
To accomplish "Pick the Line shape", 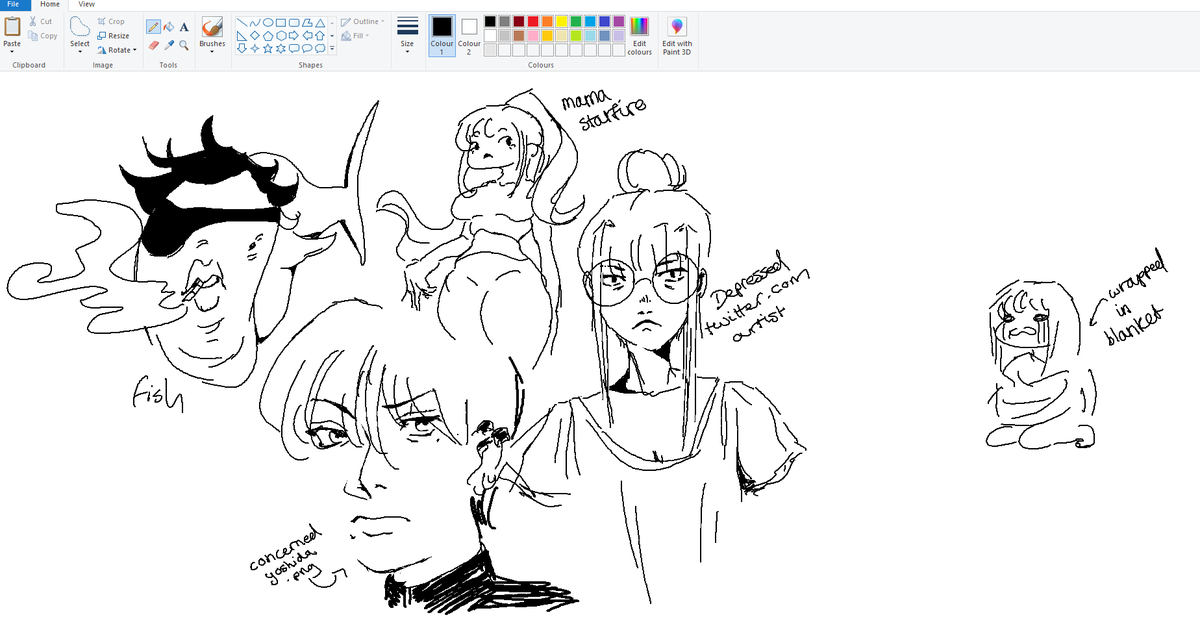I will (243, 22).
